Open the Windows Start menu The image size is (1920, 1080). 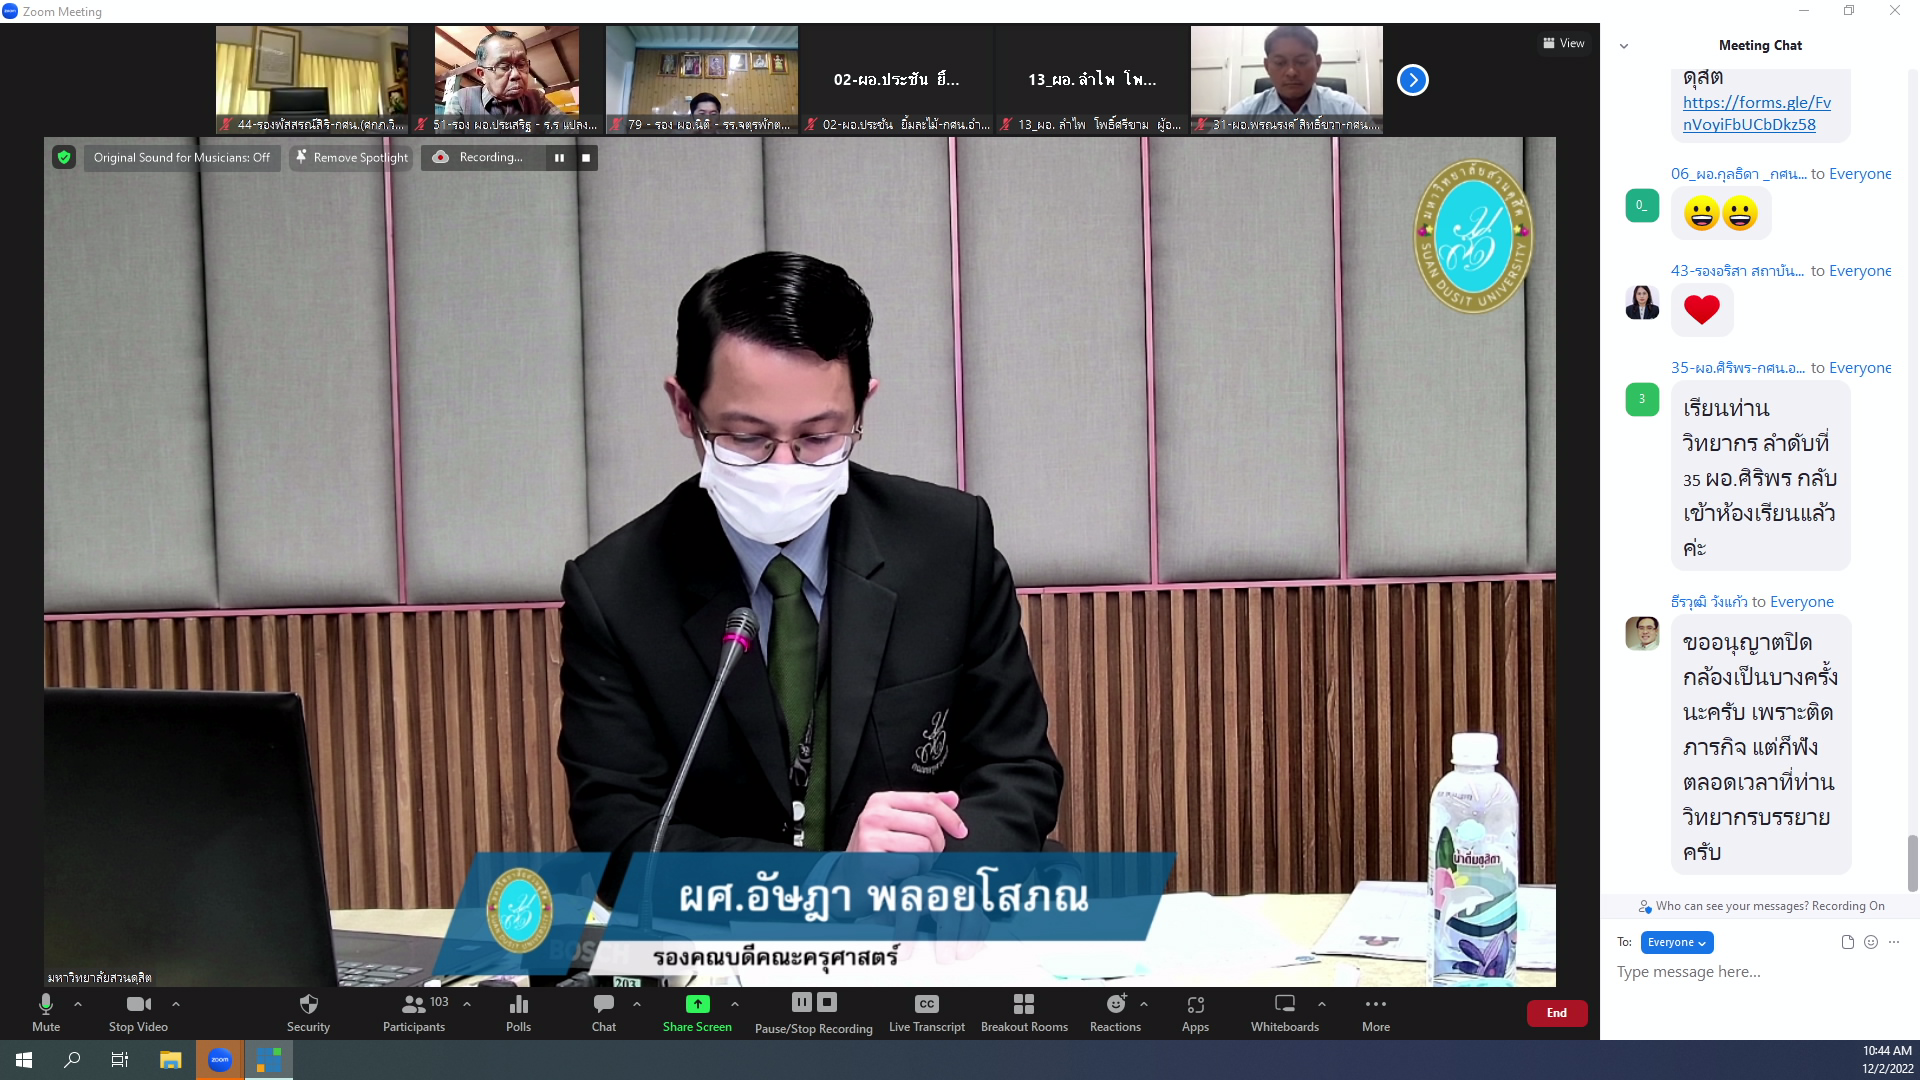24,1060
